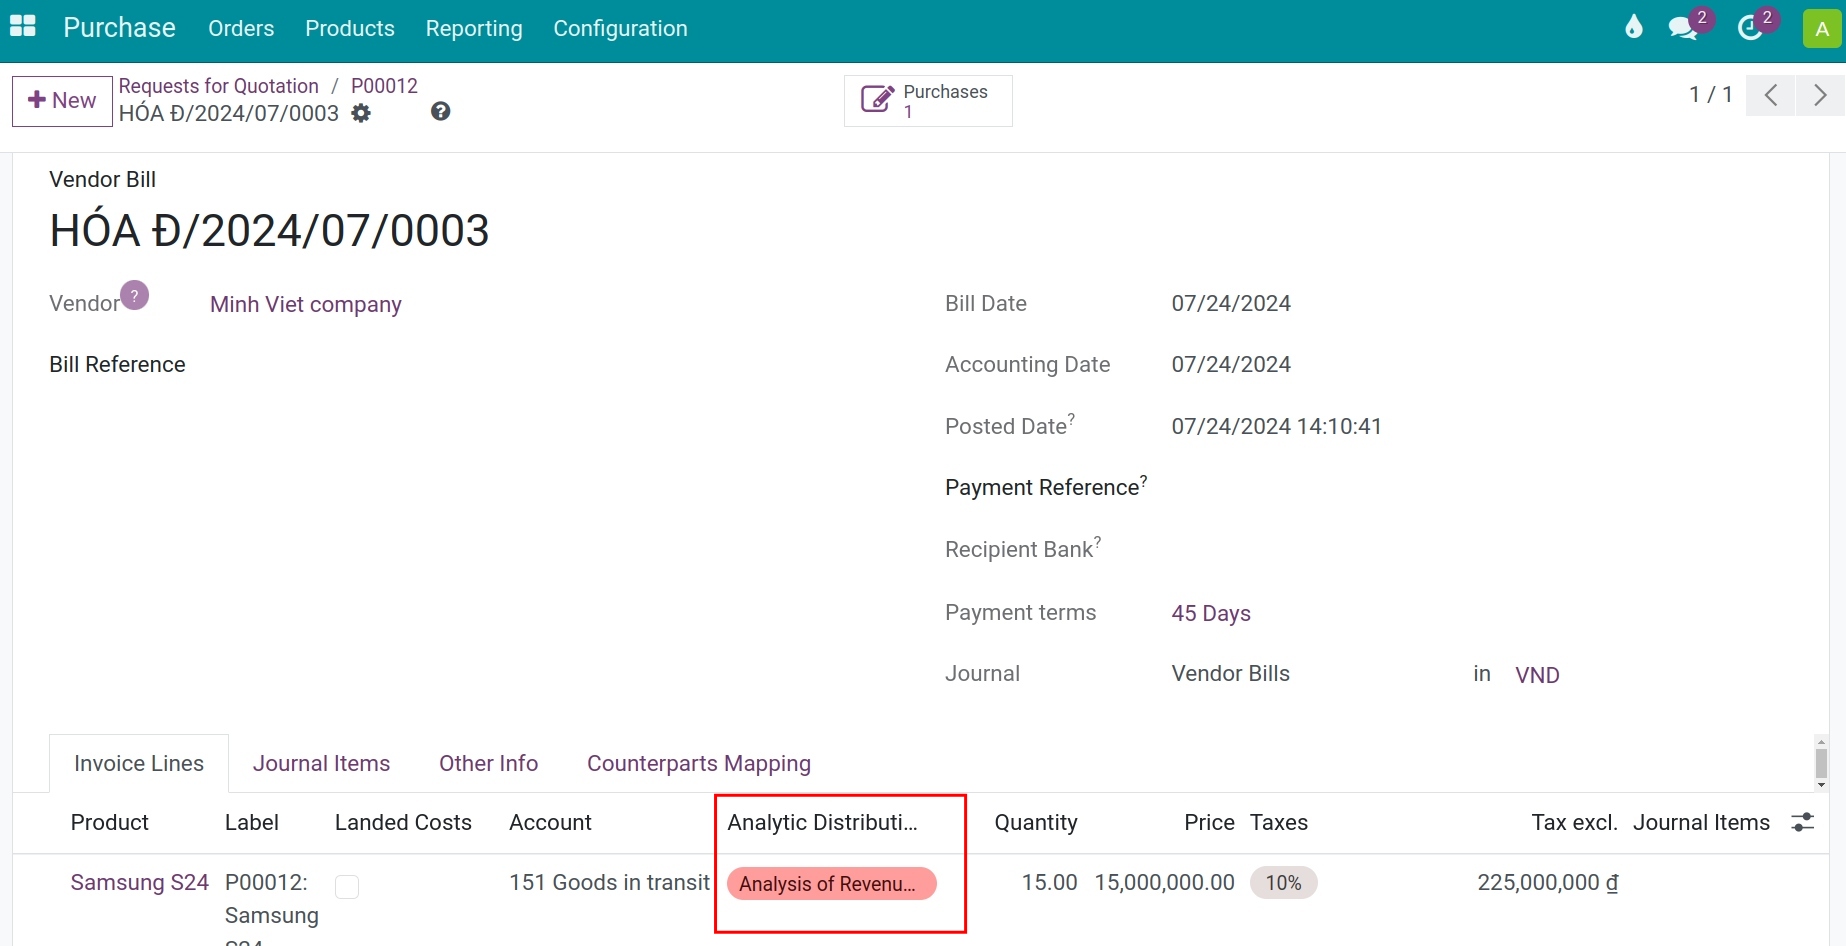The height and width of the screenshot is (946, 1846).
Task: Open the Reporting menu
Action: 474,29
